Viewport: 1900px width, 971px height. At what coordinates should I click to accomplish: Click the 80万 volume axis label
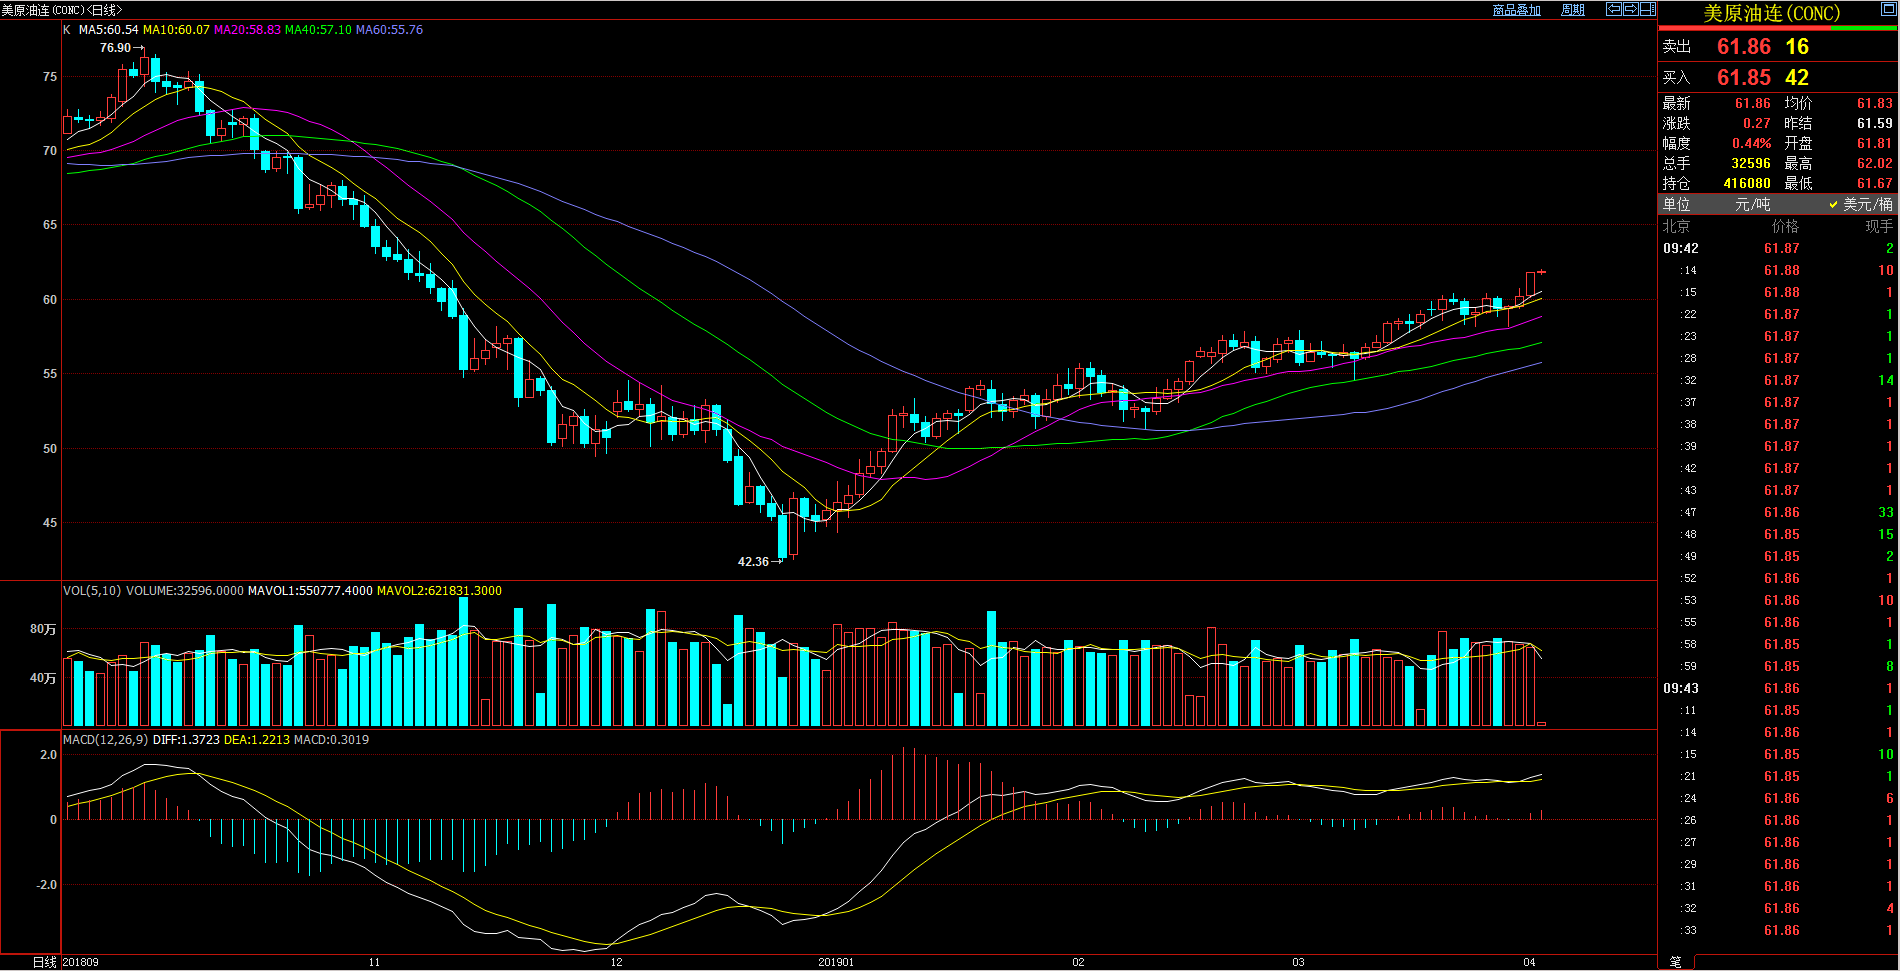(43, 629)
